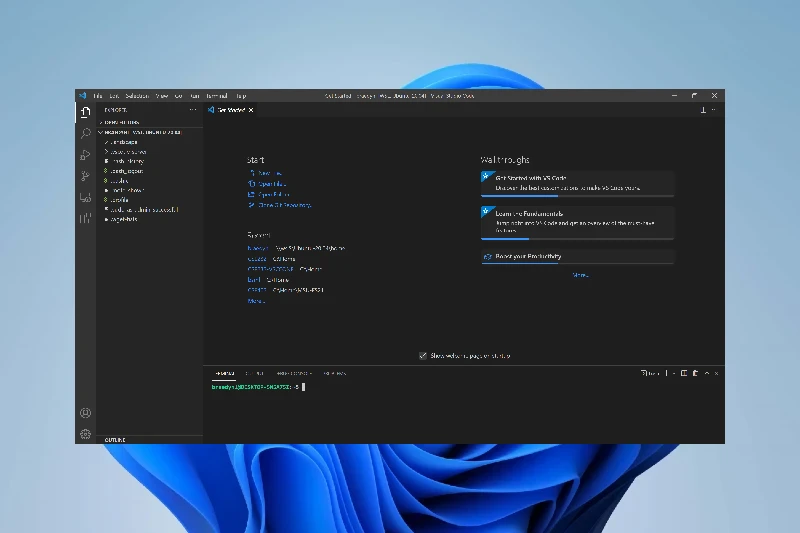
Task: Open the Go menu
Action: 179,95
